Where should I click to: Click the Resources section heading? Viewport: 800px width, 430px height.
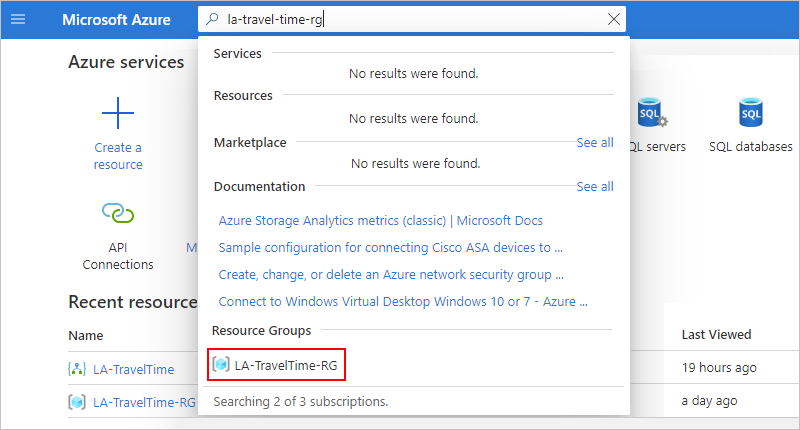243,95
